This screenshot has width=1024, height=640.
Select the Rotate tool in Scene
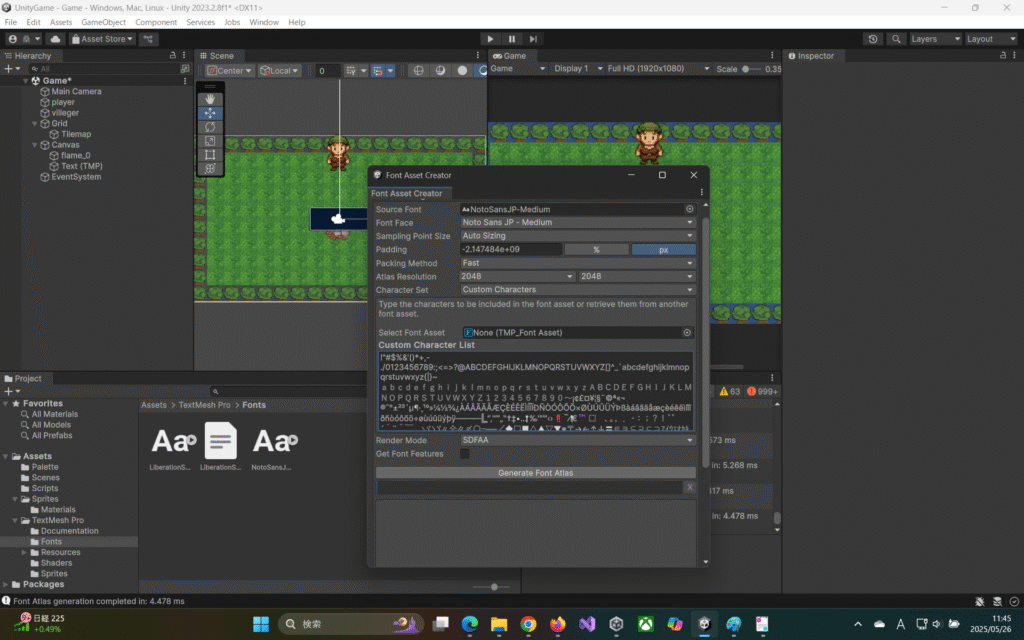click(210, 127)
